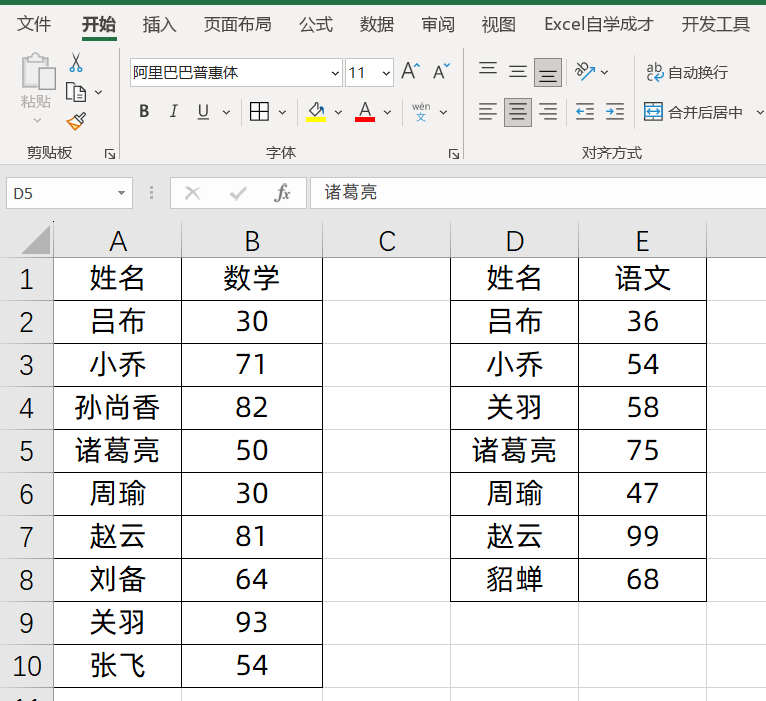766x701 pixels.
Task: Toggle center horizontal alignment
Action: coord(518,112)
